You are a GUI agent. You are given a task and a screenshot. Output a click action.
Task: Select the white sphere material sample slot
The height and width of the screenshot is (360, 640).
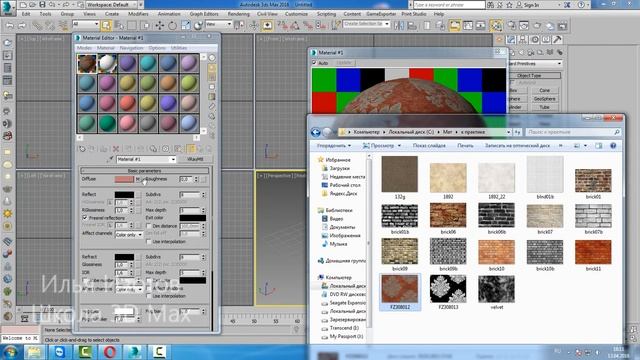tap(107, 64)
